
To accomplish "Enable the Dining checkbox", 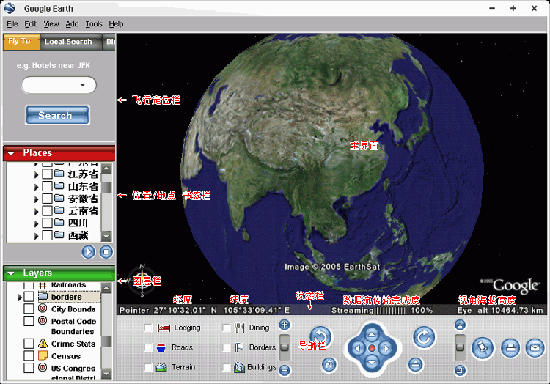I will click(x=227, y=328).
